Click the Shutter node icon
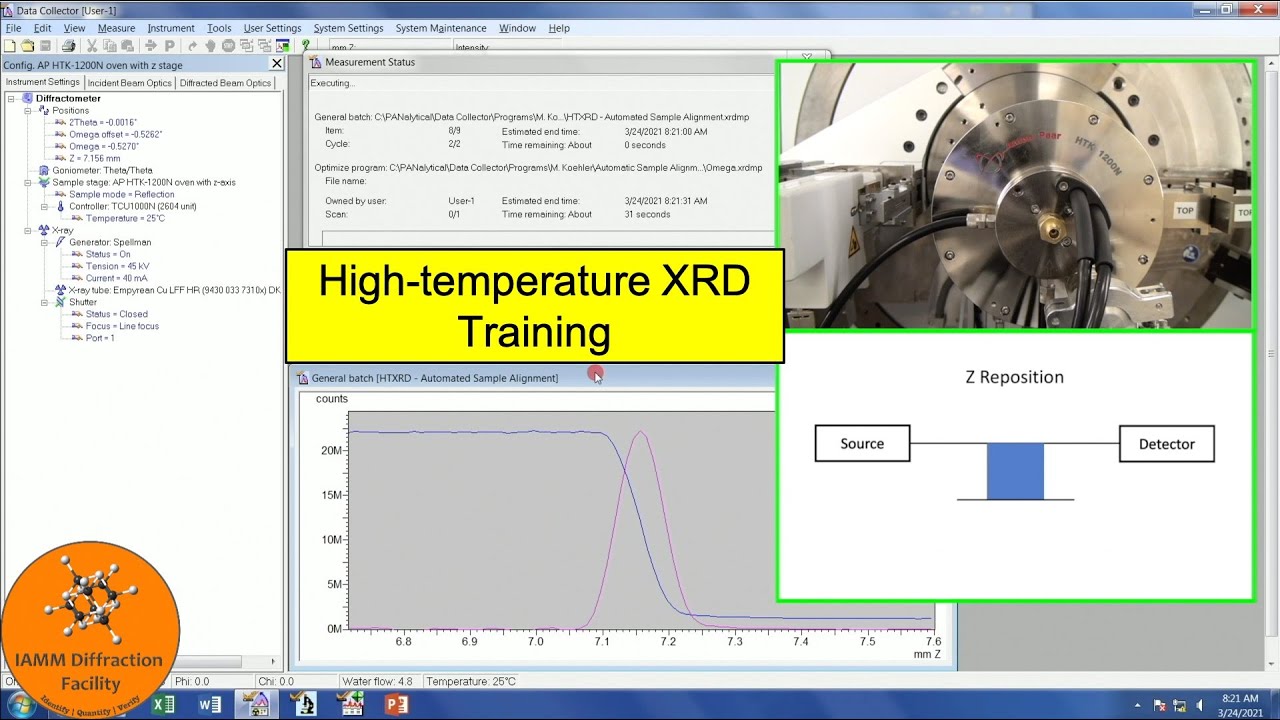 tap(60, 302)
